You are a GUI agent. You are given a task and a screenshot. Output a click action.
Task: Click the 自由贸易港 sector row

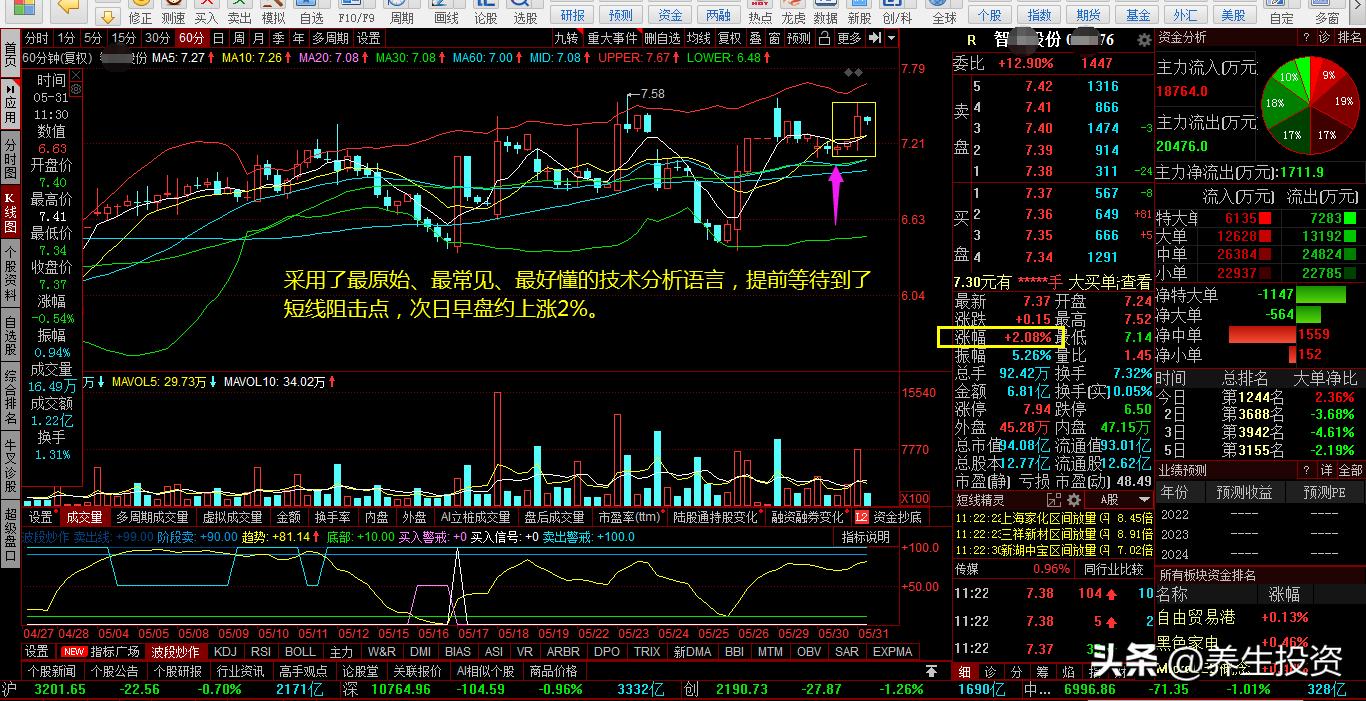pyautogui.click(x=1259, y=617)
